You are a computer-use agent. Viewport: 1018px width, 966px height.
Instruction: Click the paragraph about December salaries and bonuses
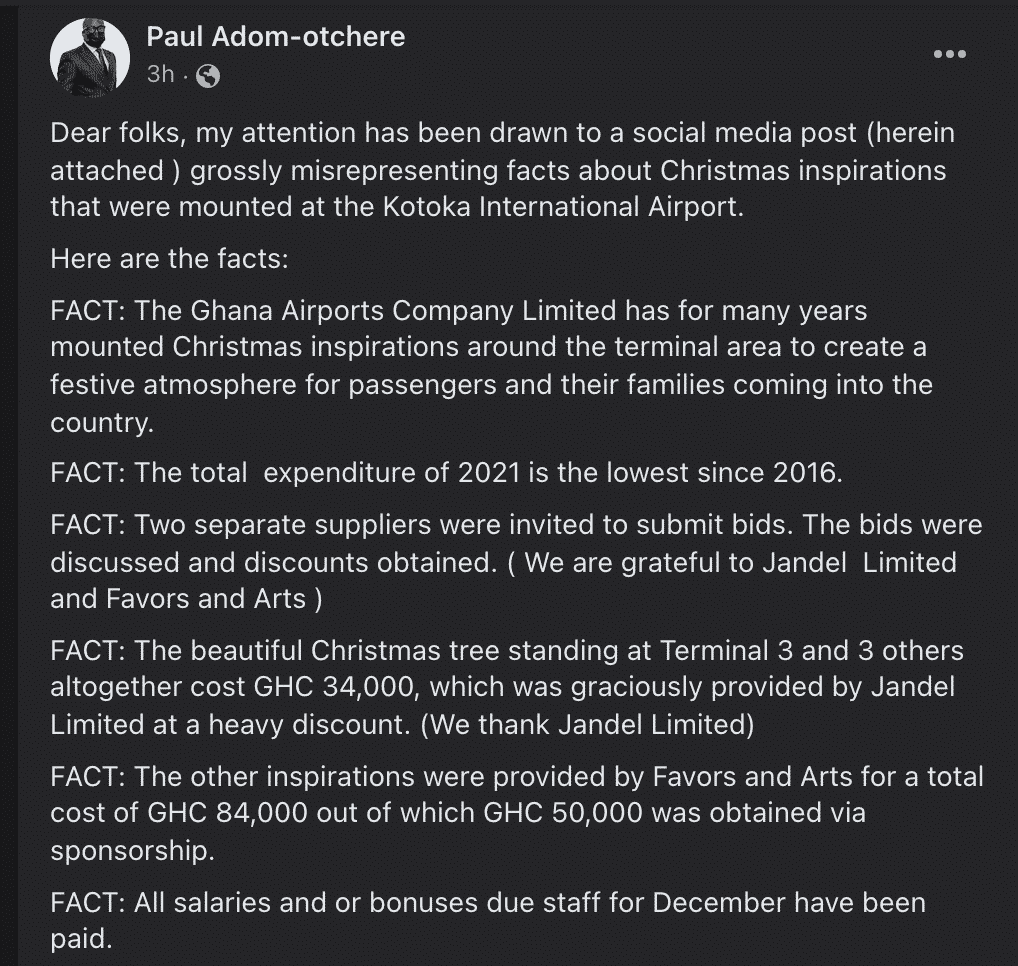(x=488, y=921)
